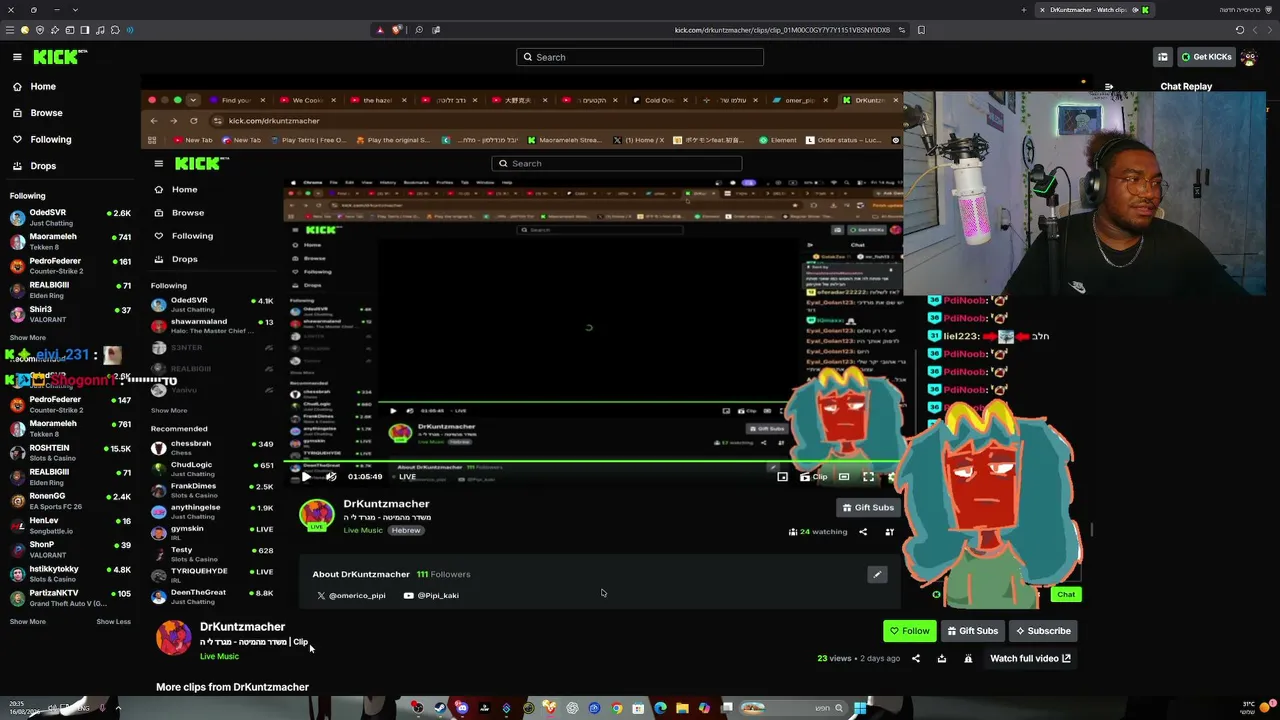Click the Subscribe button

1042,631
